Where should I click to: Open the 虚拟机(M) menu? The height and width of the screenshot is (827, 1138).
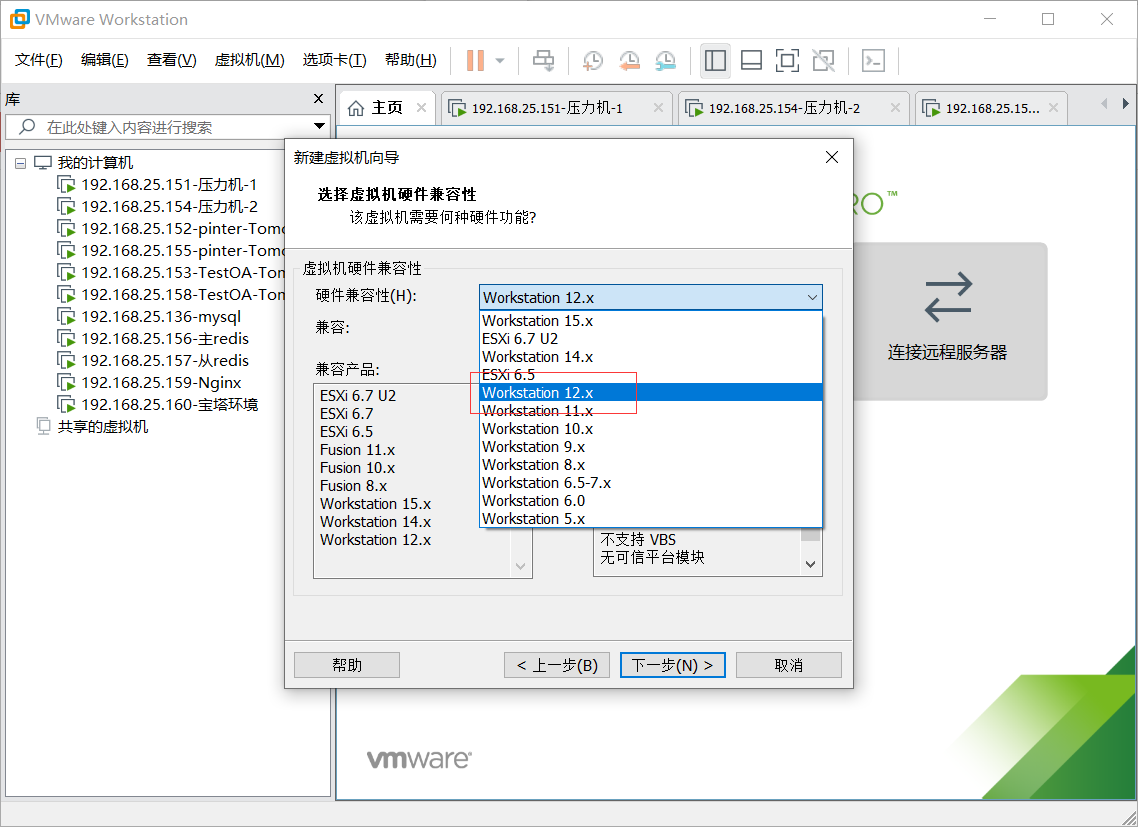(249, 60)
